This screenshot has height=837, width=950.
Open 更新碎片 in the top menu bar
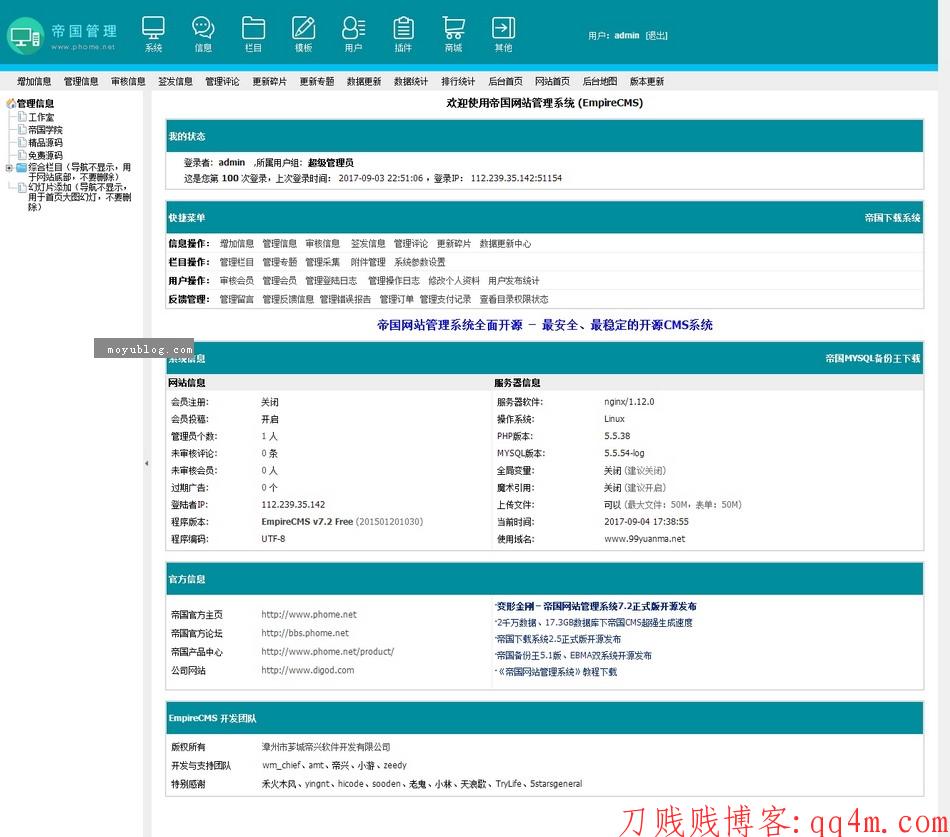pos(270,81)
